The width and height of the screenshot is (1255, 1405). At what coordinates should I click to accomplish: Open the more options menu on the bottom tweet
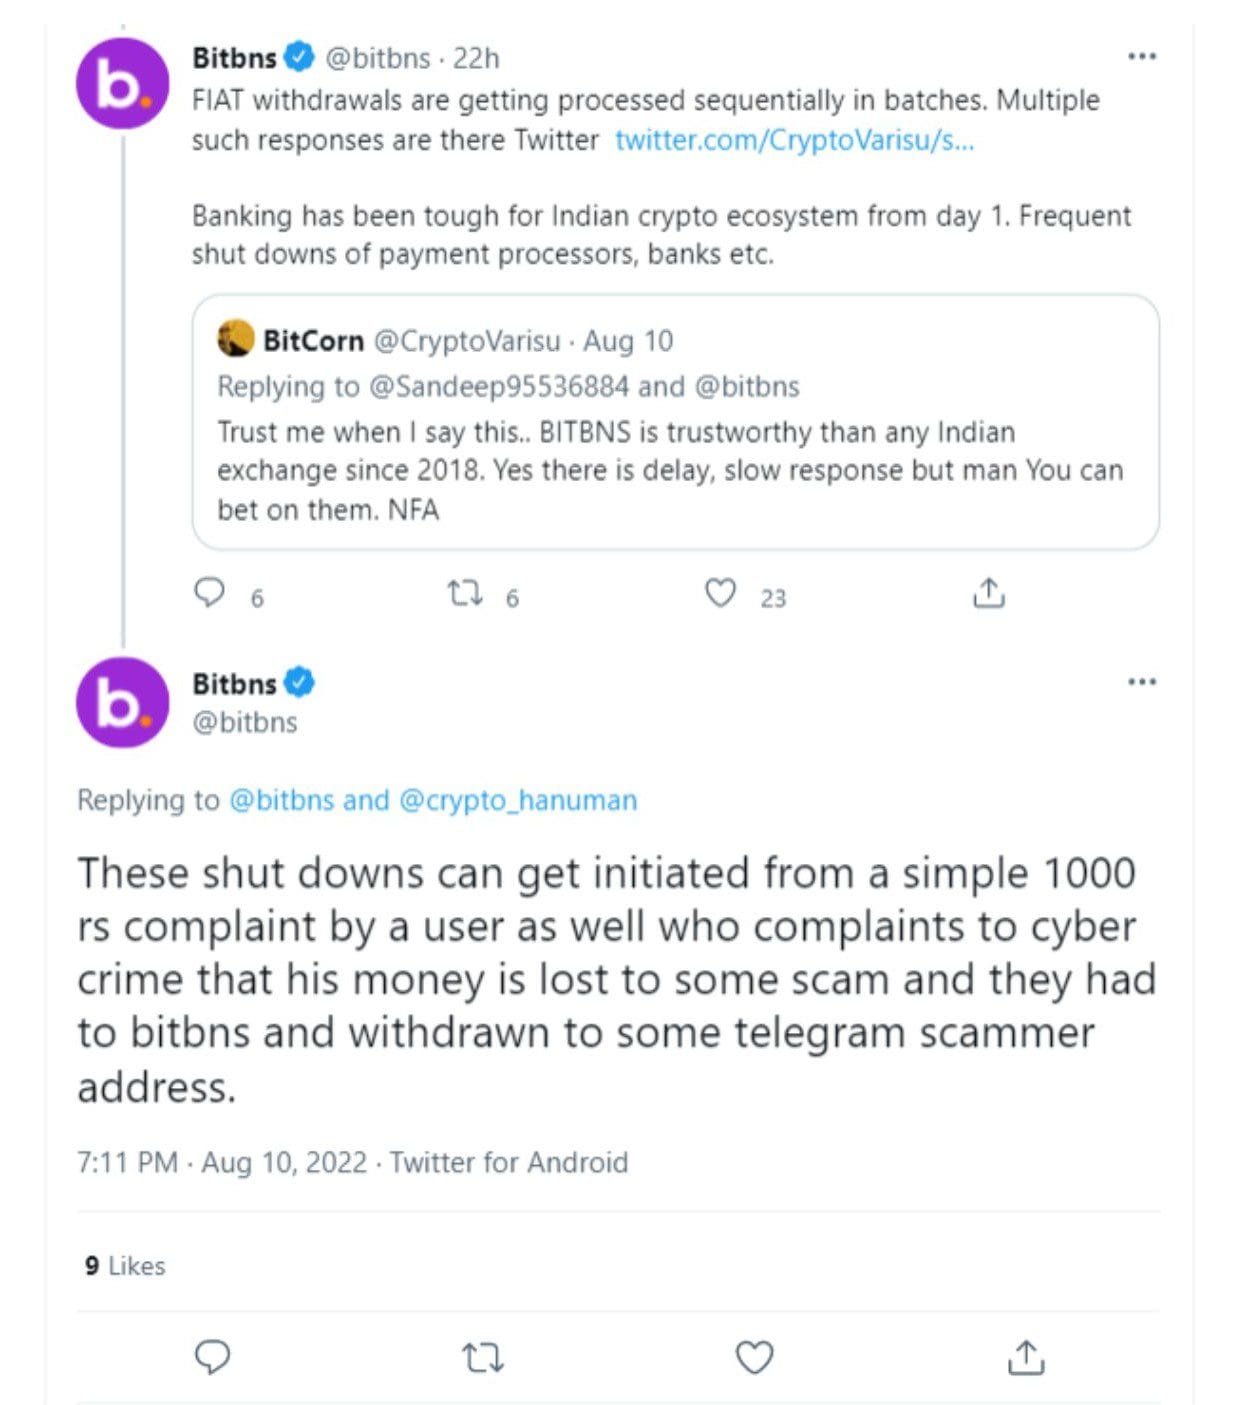point(1140,682)
